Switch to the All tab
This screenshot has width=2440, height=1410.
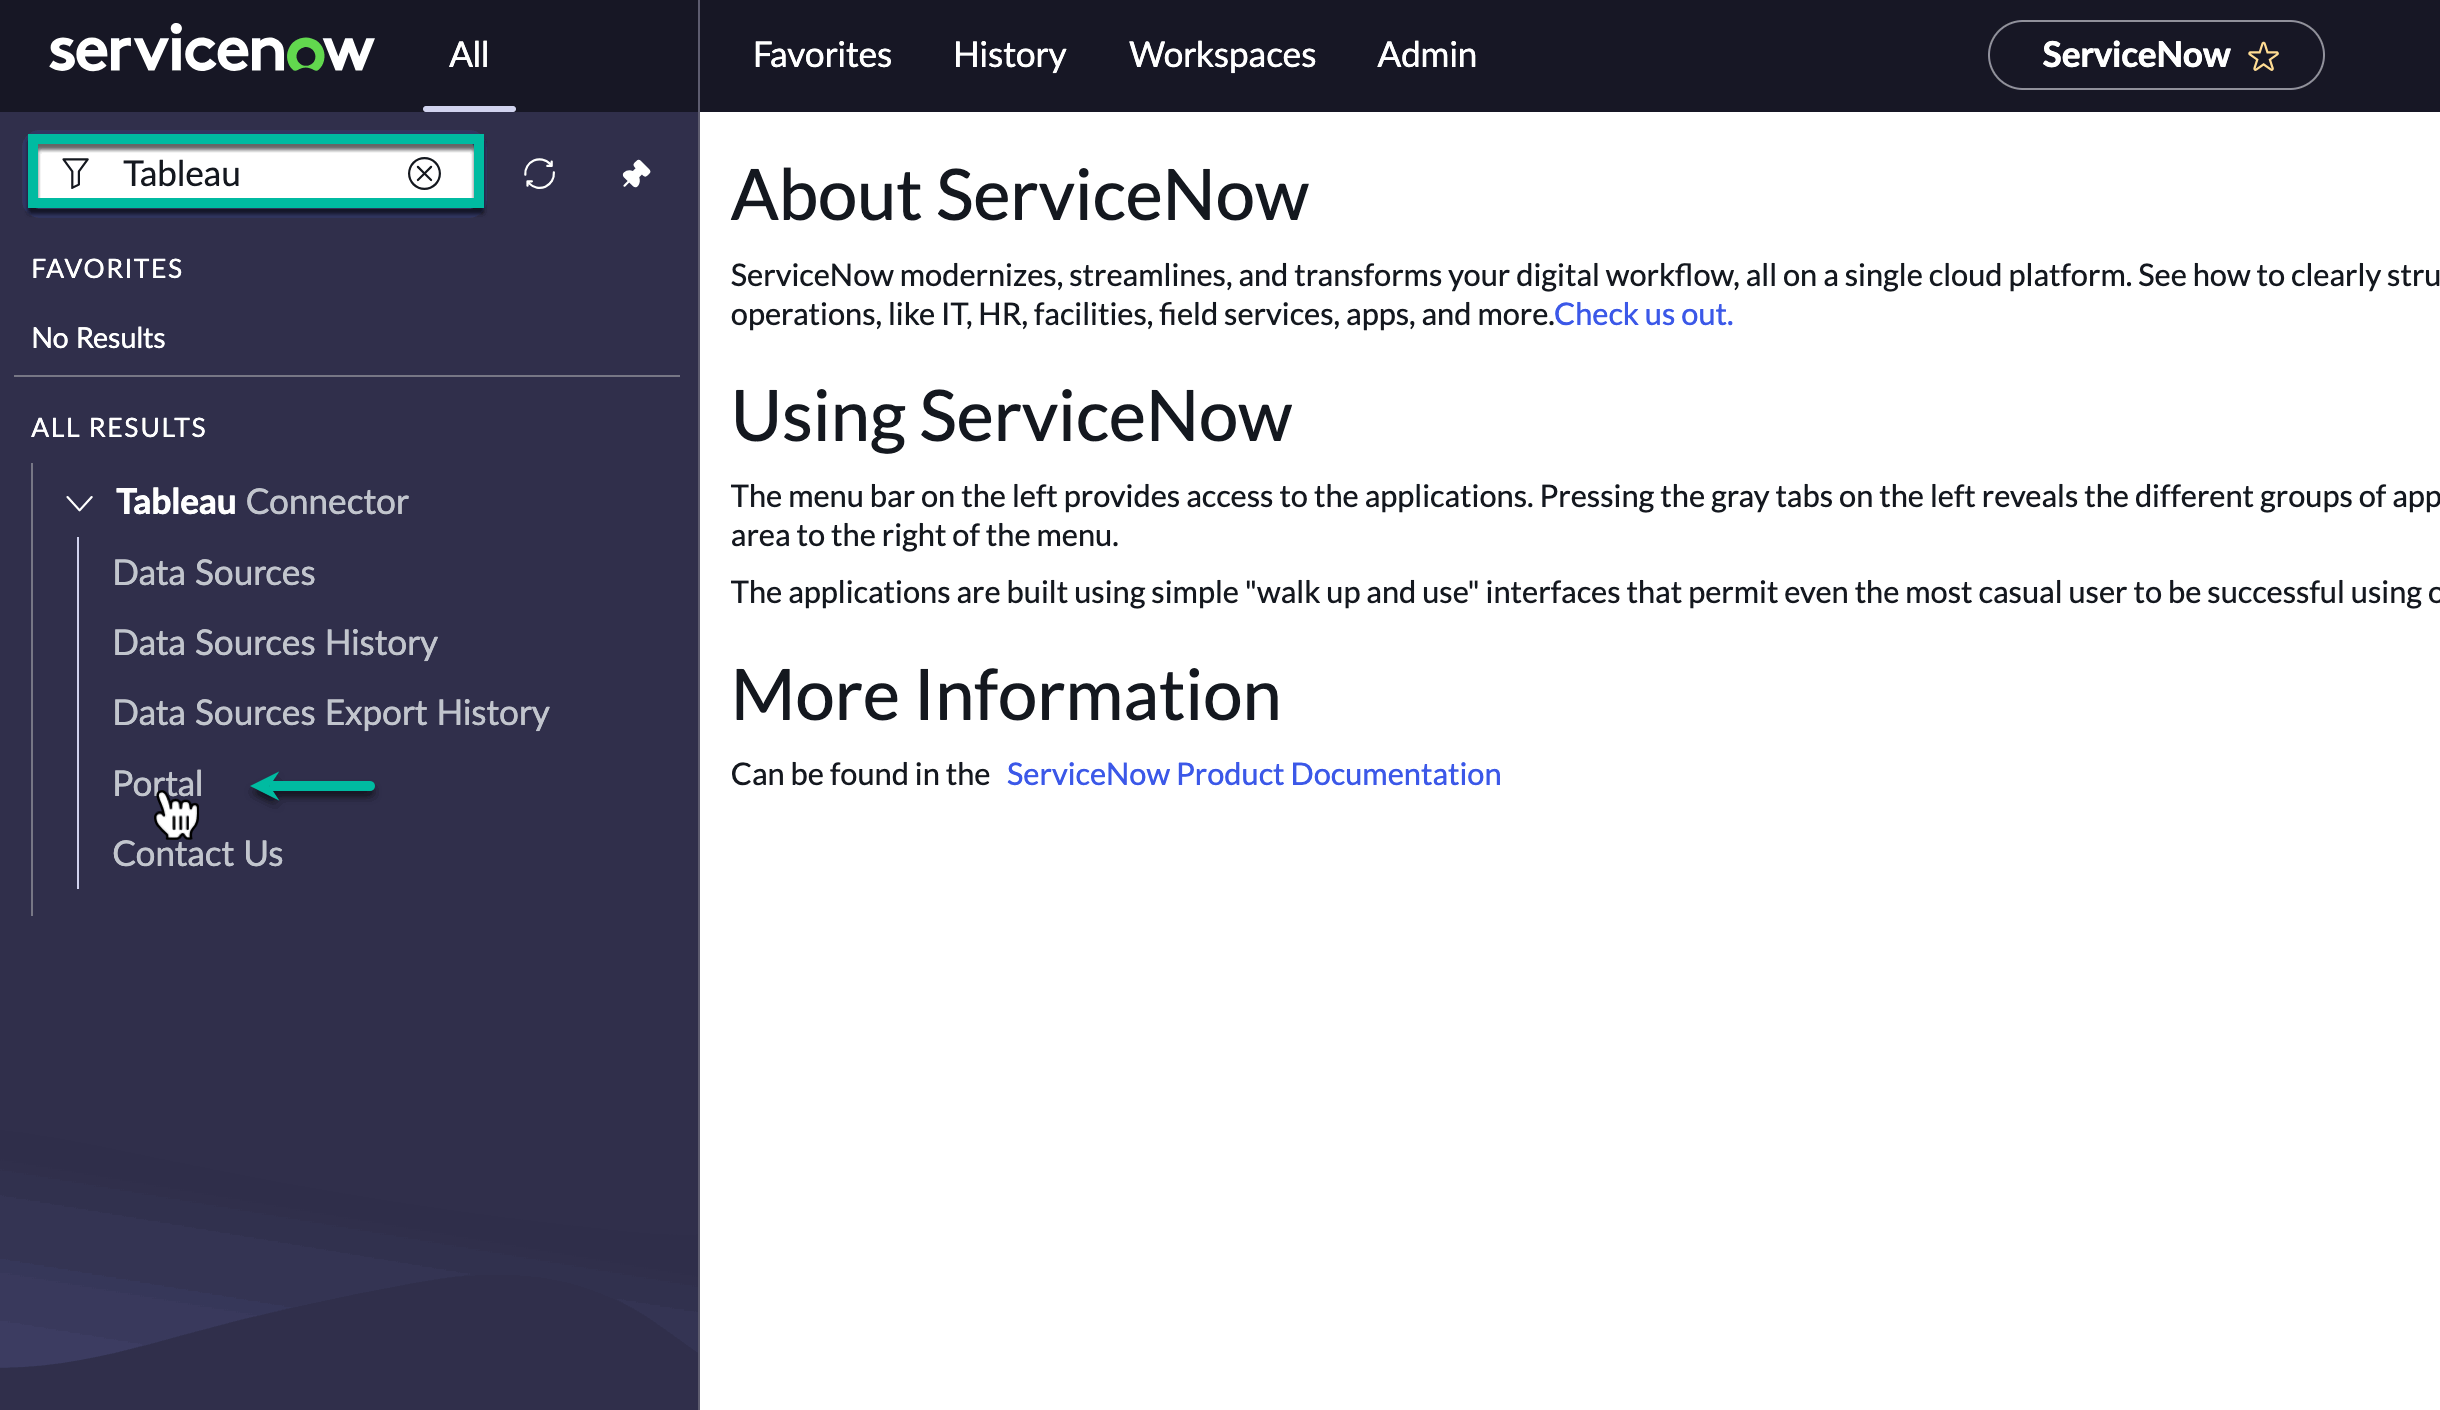click(x=467, y=54)
